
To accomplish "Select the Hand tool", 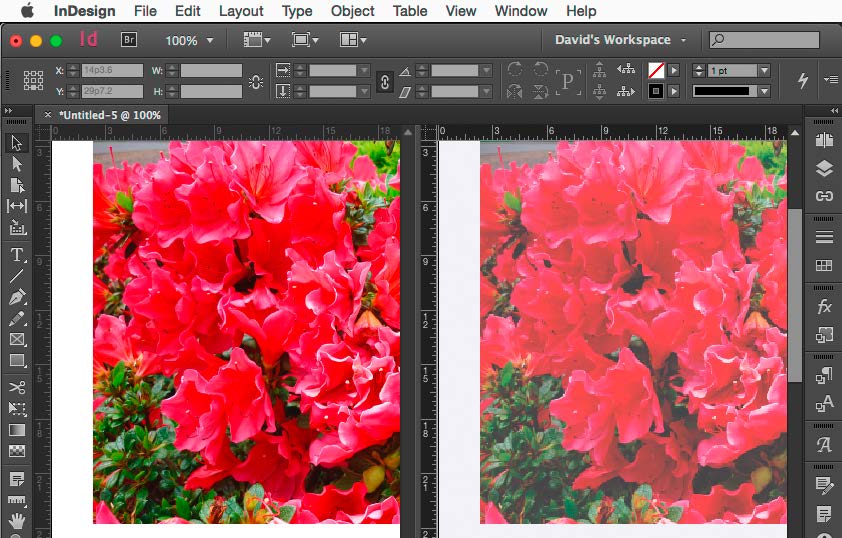I will 17,520.
